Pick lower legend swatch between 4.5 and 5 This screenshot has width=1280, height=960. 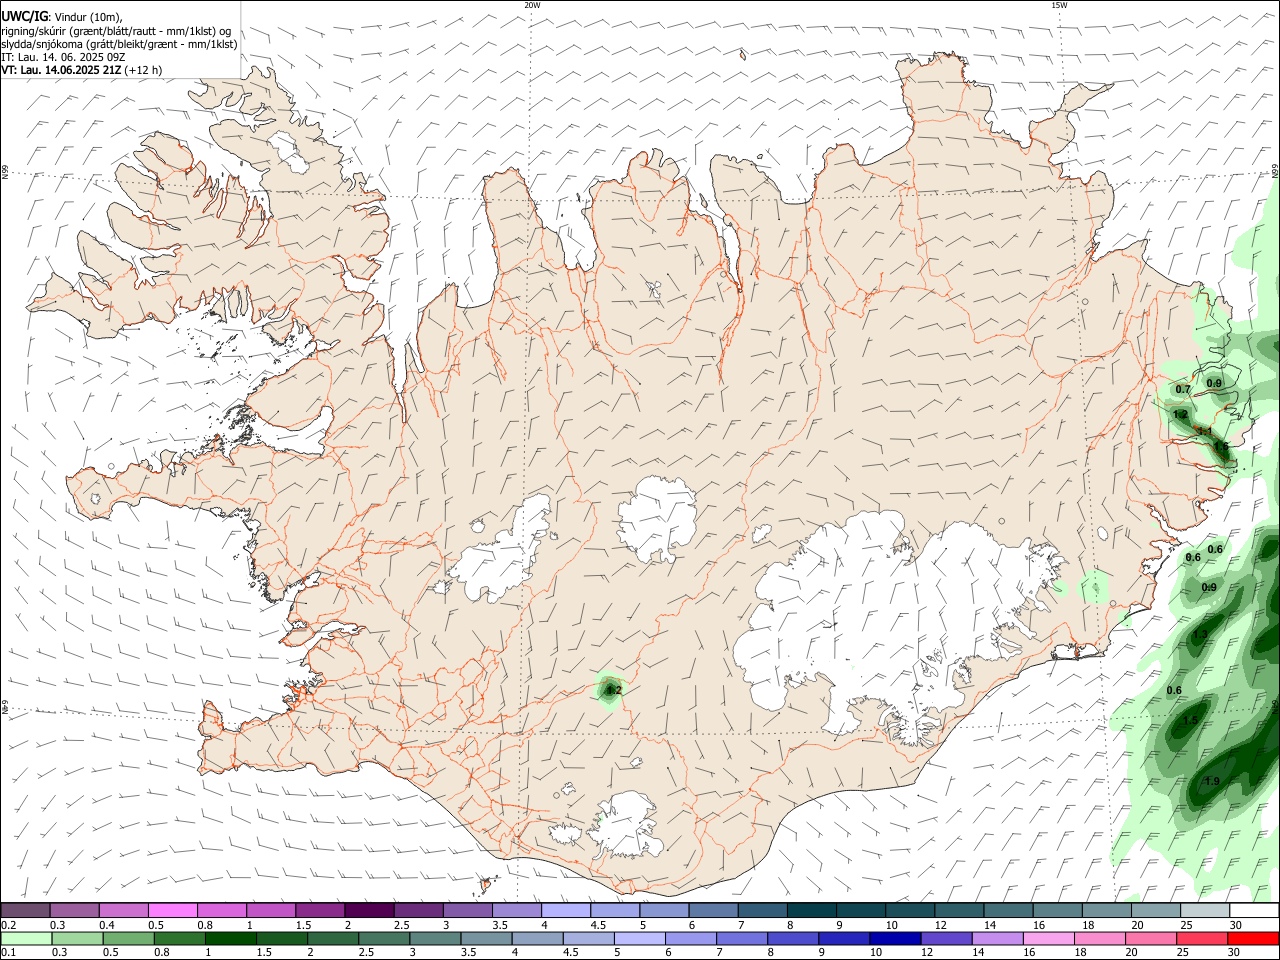[588, 938]
